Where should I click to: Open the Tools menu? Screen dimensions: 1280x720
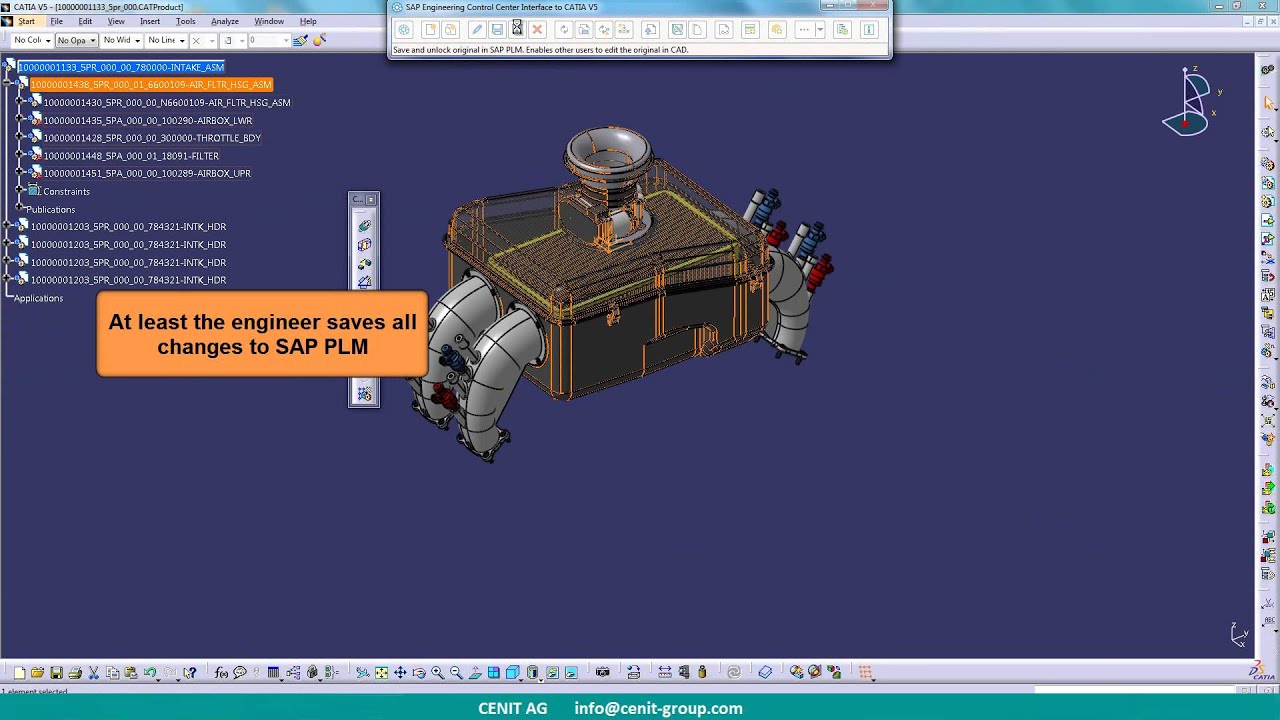pyautogui.click(x=186, y=21)
